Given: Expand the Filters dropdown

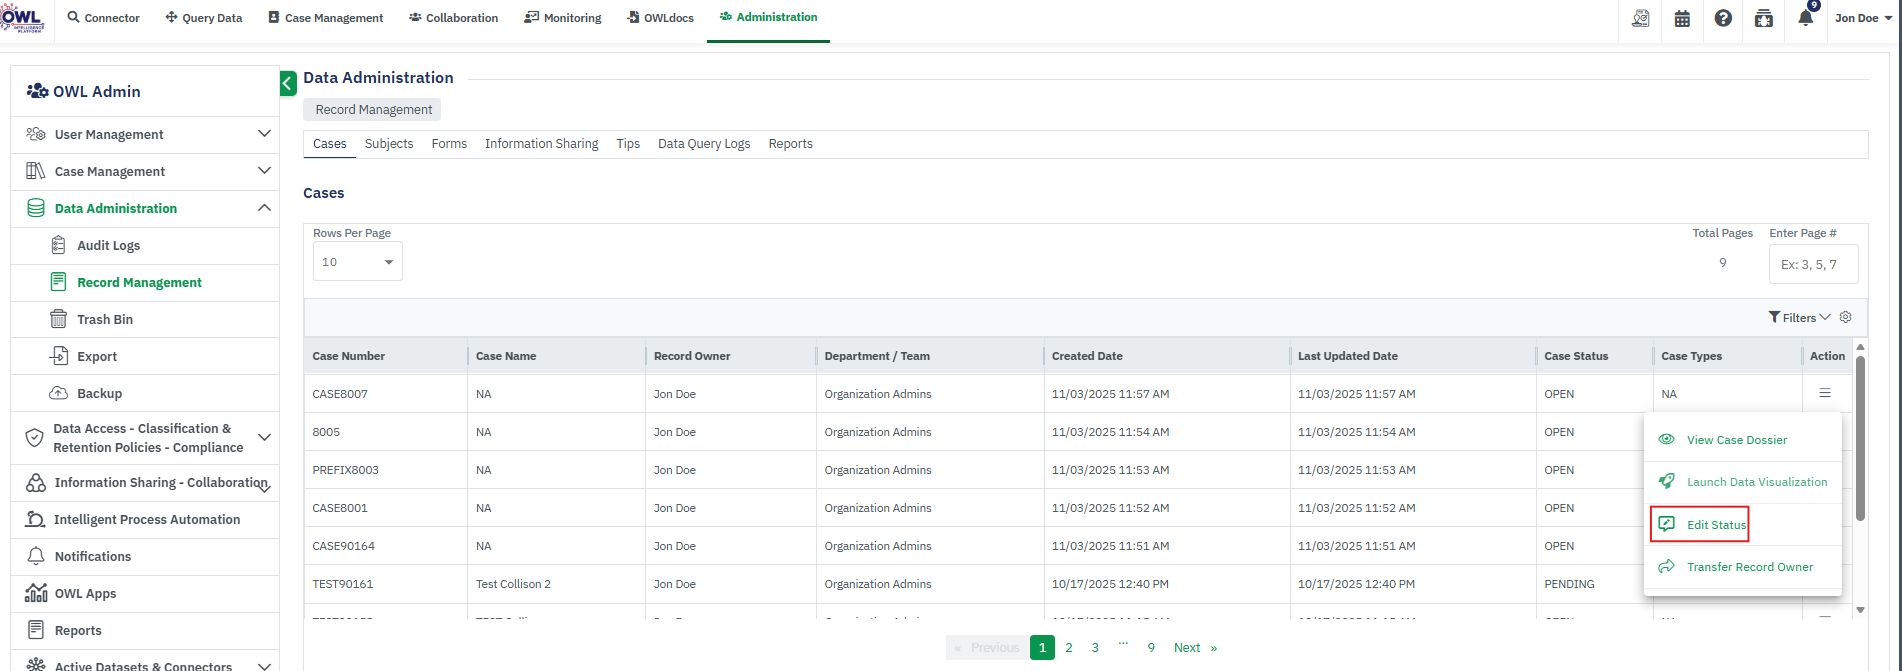Looking at the screenshot, I should pyautogui.click(x=1799, y=317).
